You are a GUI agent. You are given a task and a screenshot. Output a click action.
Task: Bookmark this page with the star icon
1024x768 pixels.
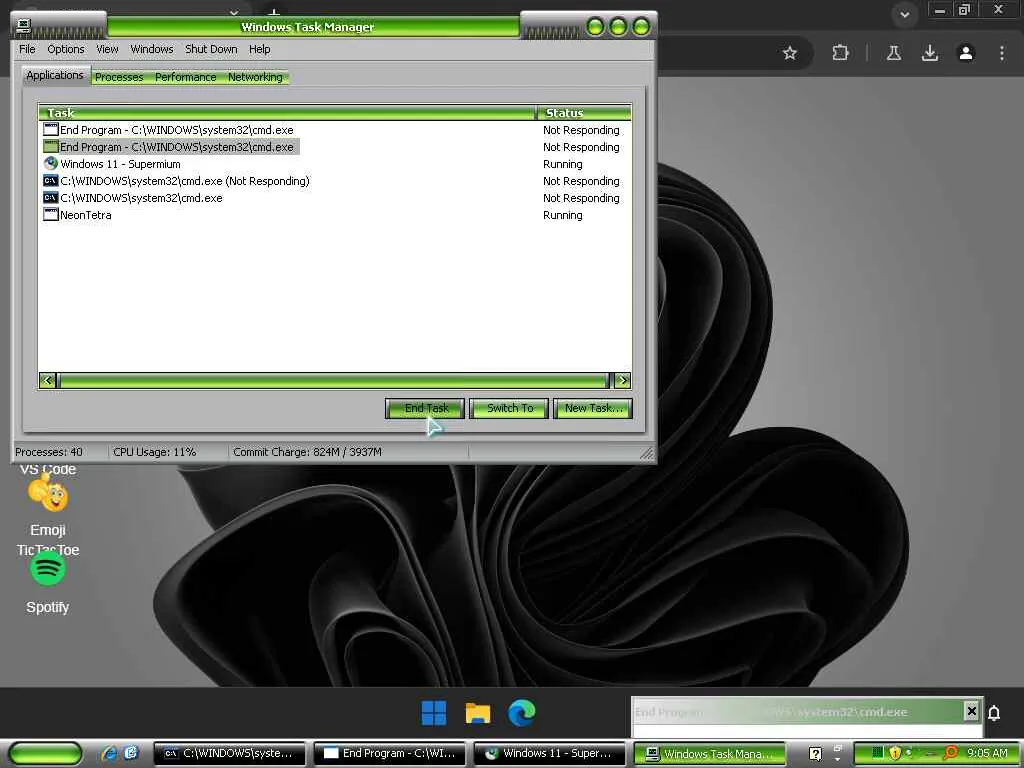(x=790, y=53)
